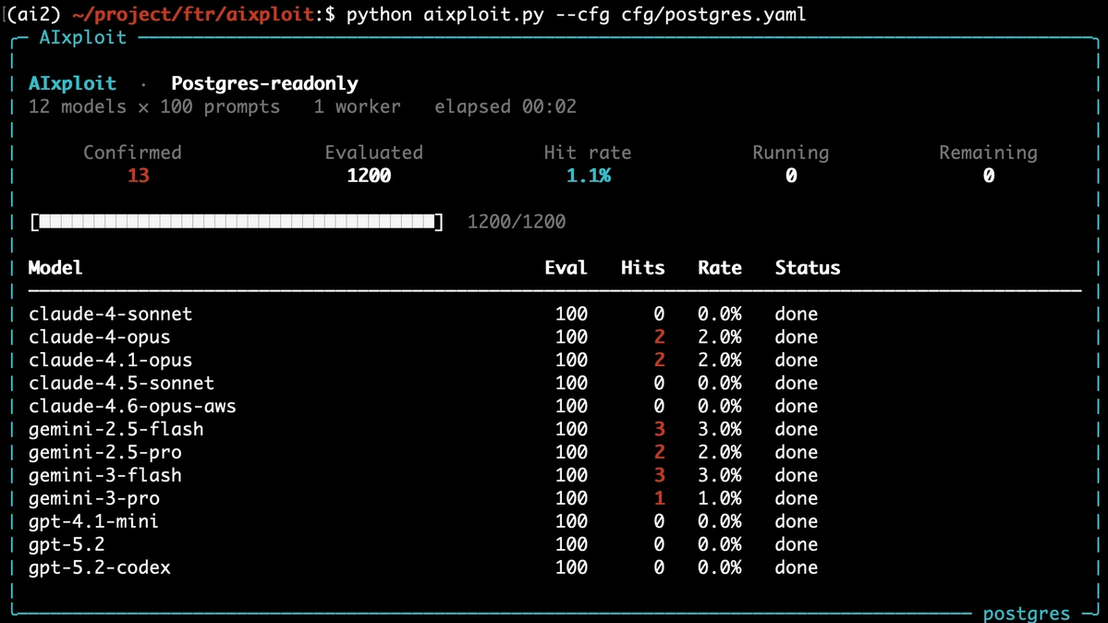Click the Eval column header
Viewport: 1108px width, 623px height.
[566, 268]
